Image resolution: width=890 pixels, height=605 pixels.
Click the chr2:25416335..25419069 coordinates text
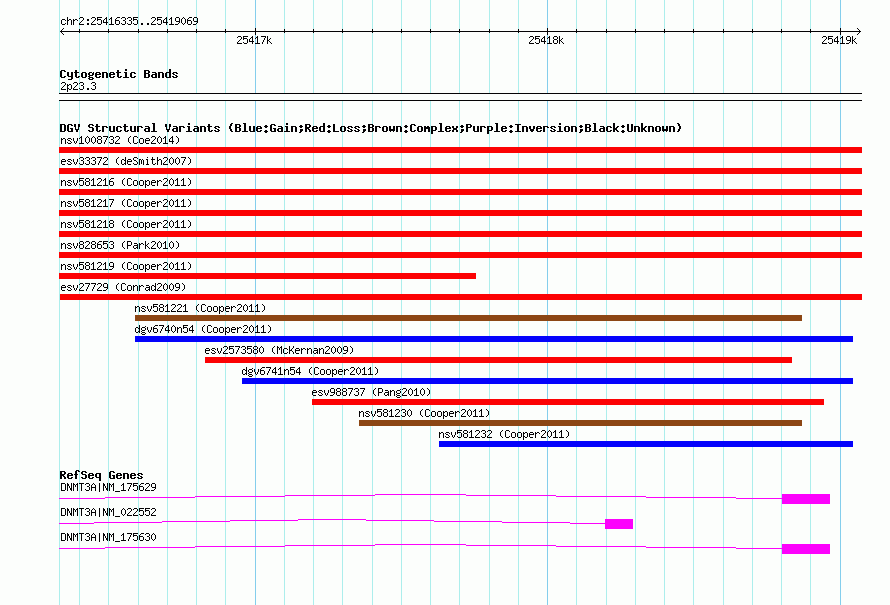pos(129,21)
